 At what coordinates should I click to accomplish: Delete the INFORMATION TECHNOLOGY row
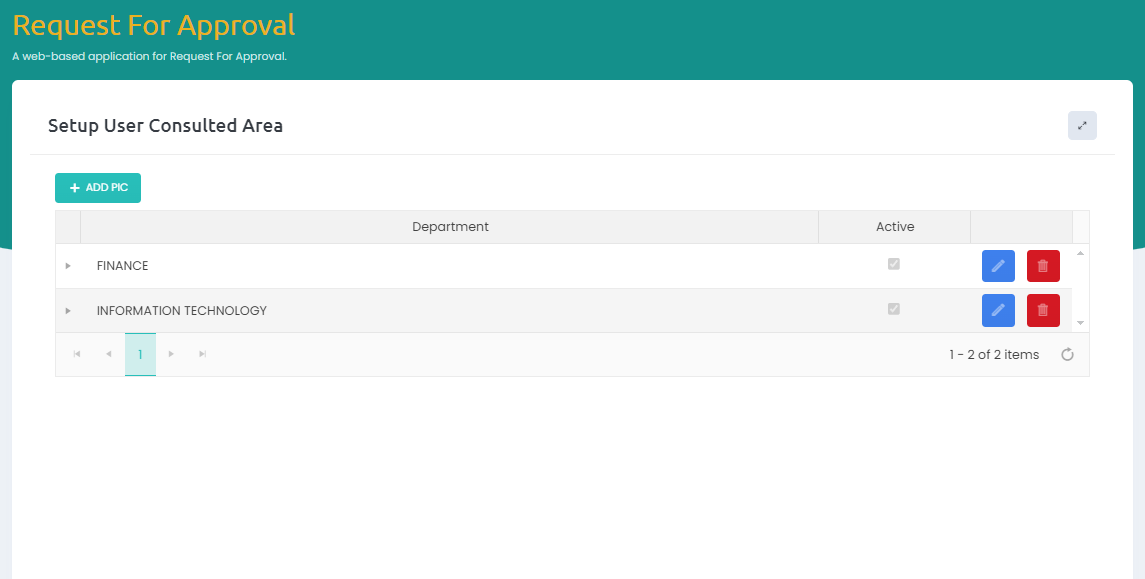pyautogui.click(x=1043, y=310)
